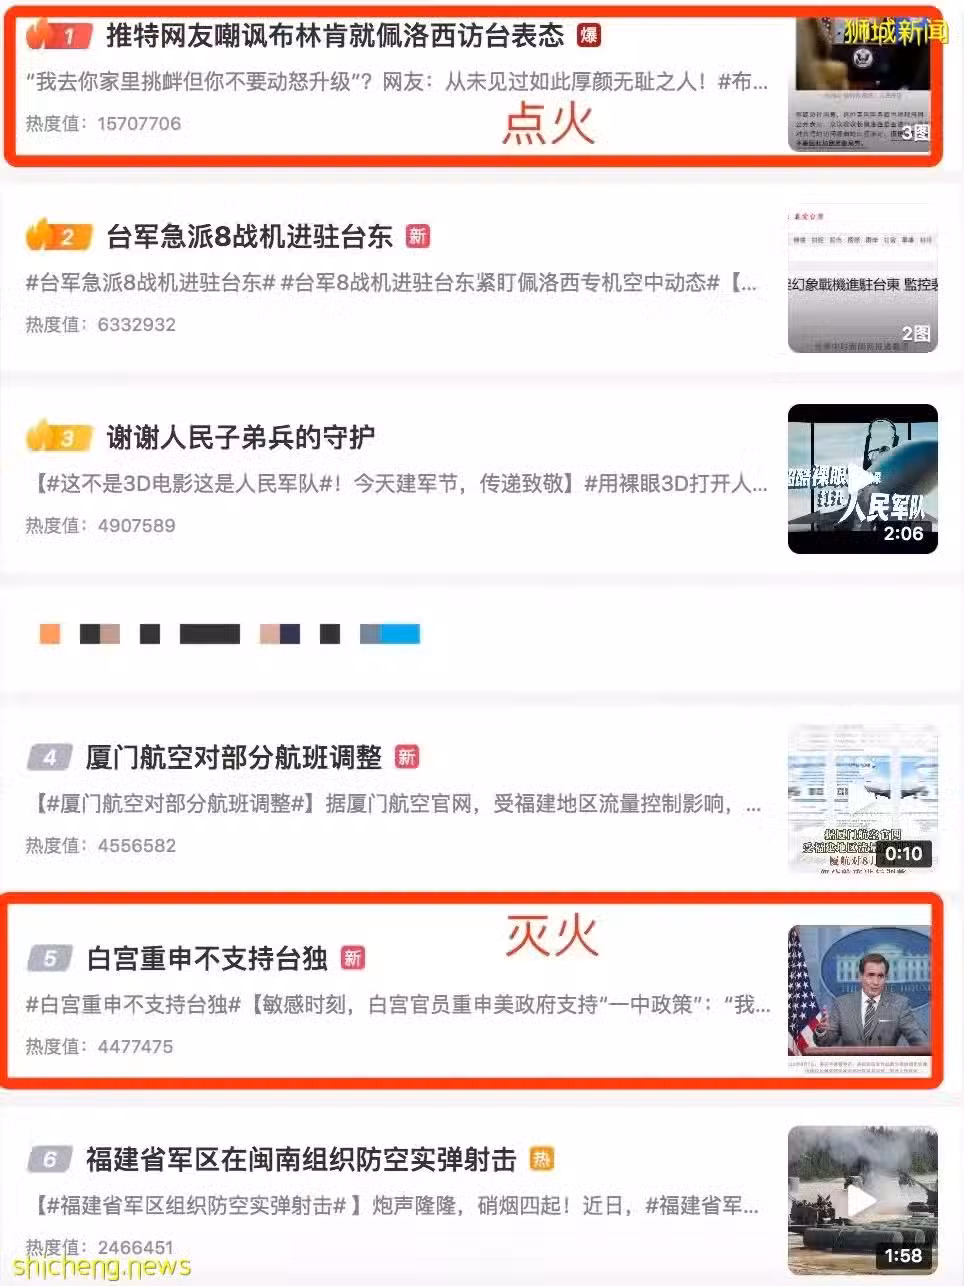This screenshot has width=964, height=1286.
Task: Click the 新 tag beside 白宫重申不支持台独
Action: [x=352, y=958]
